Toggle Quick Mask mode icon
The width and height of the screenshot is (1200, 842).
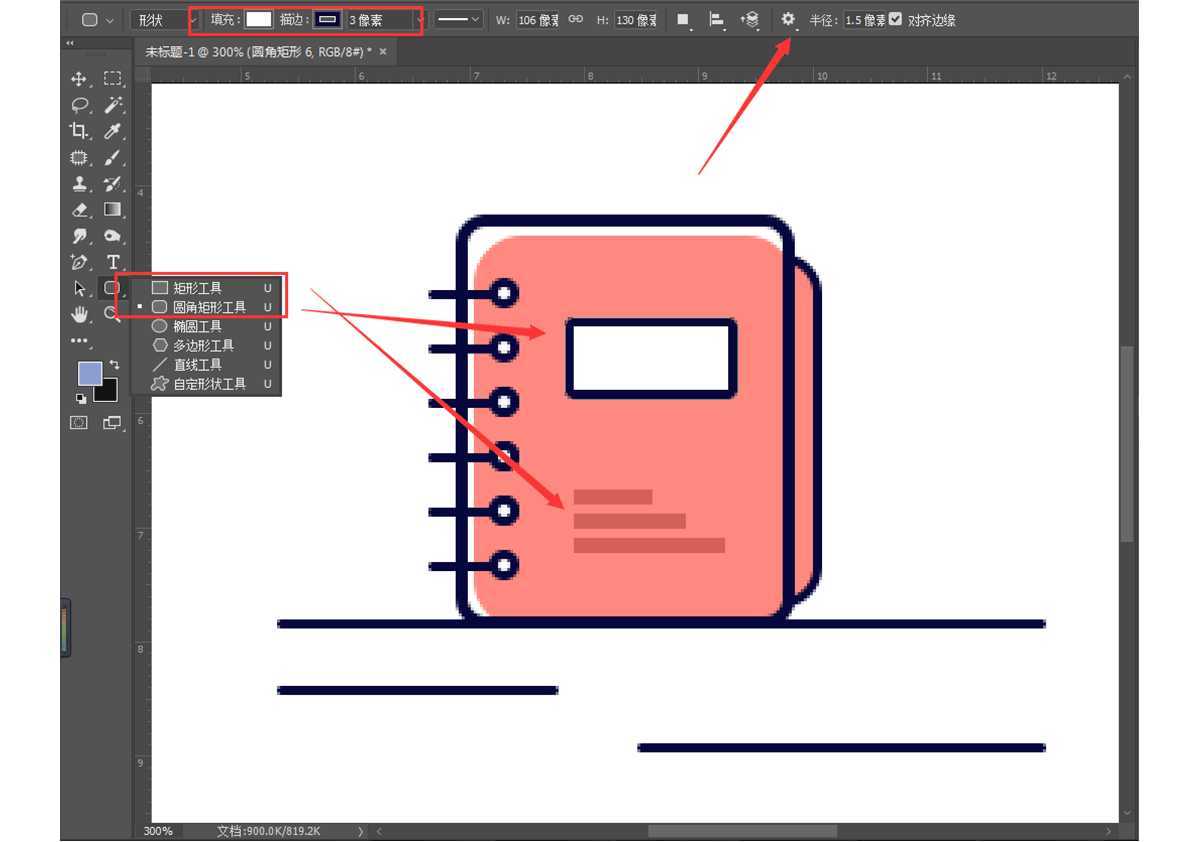(79, 423)
